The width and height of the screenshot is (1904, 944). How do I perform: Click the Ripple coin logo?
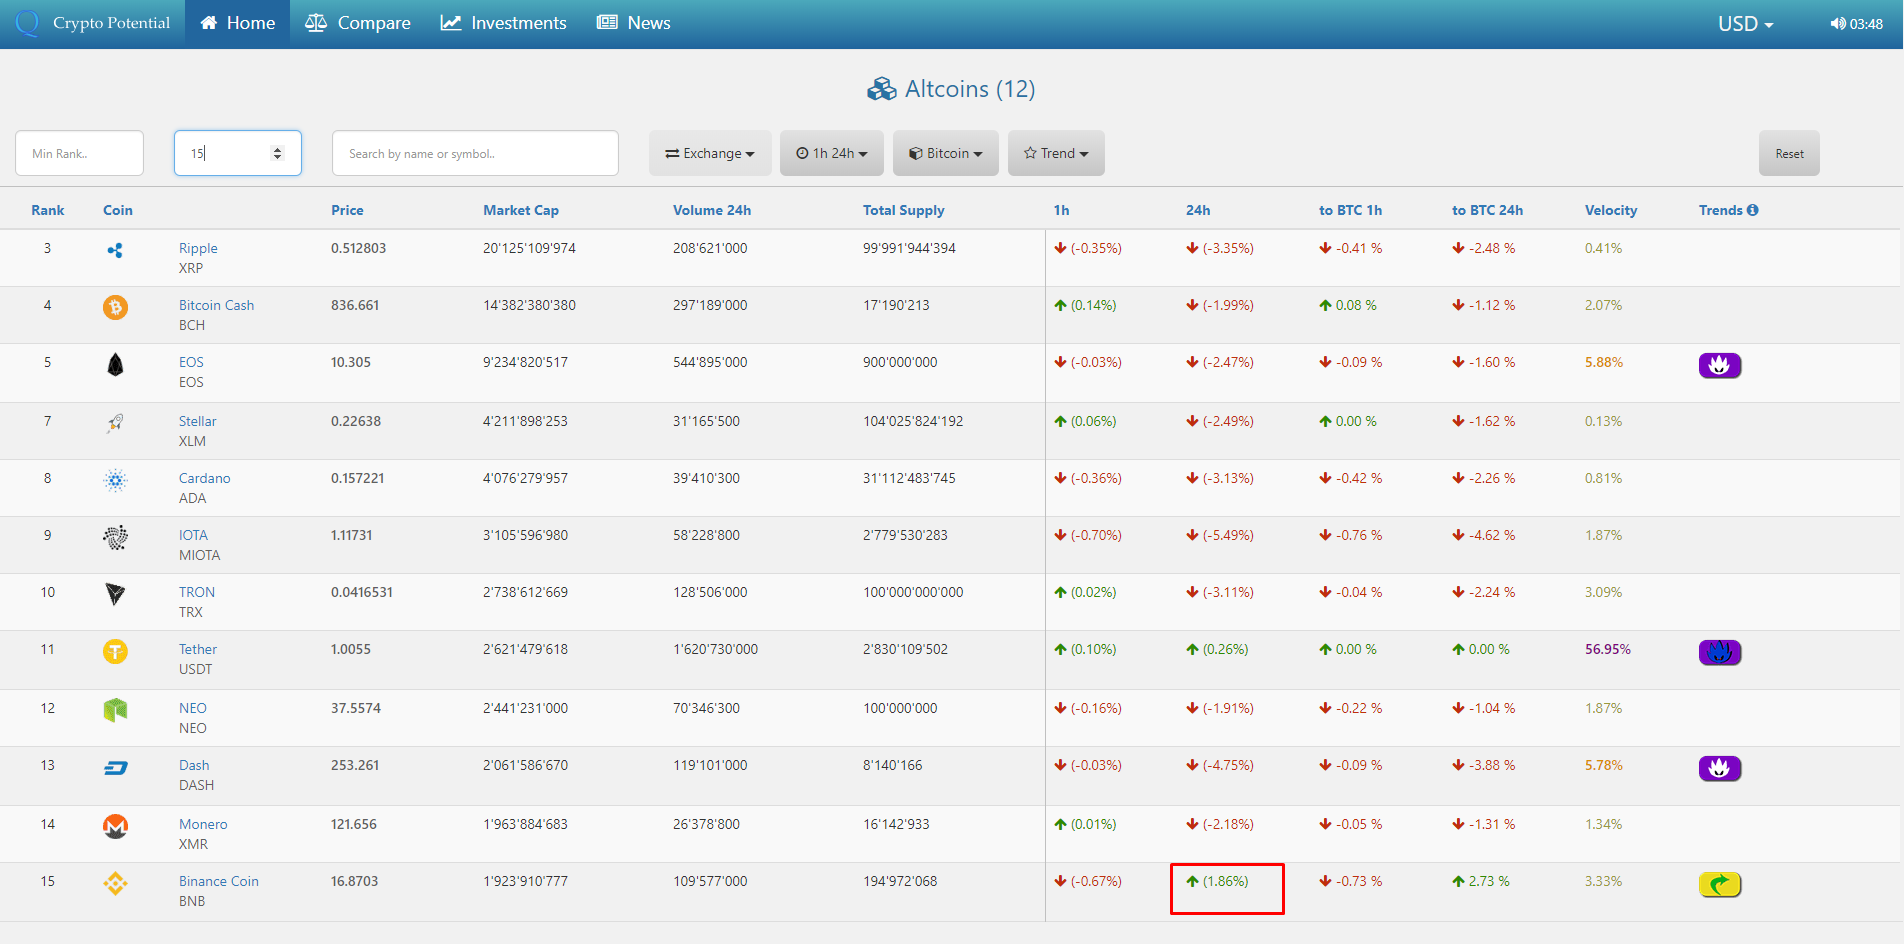115,250
